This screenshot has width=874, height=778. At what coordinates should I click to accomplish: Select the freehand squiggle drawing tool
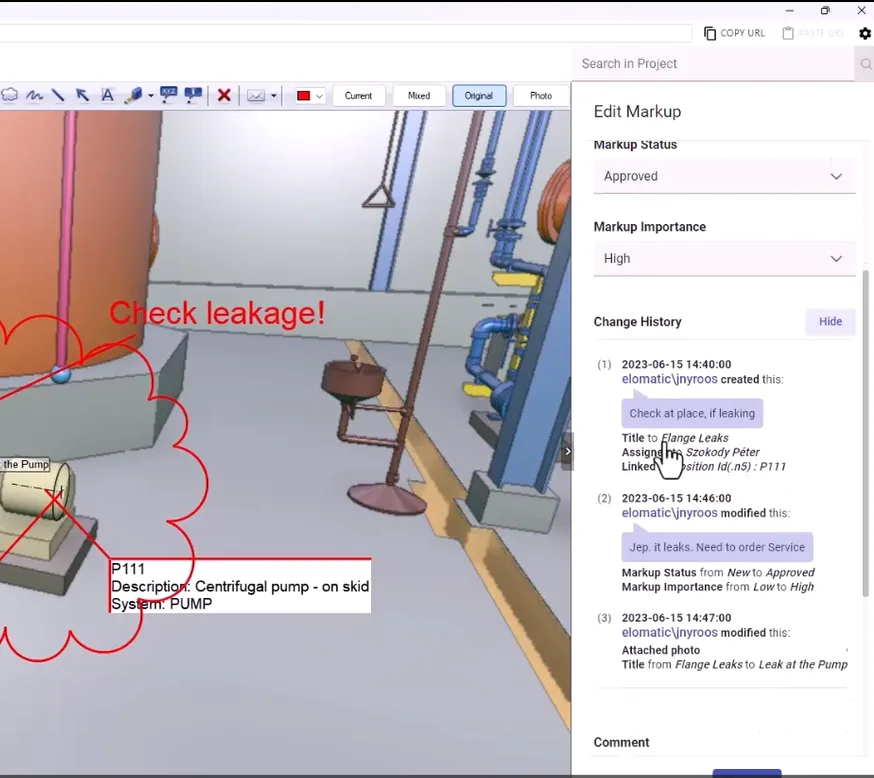click(34, 96)
